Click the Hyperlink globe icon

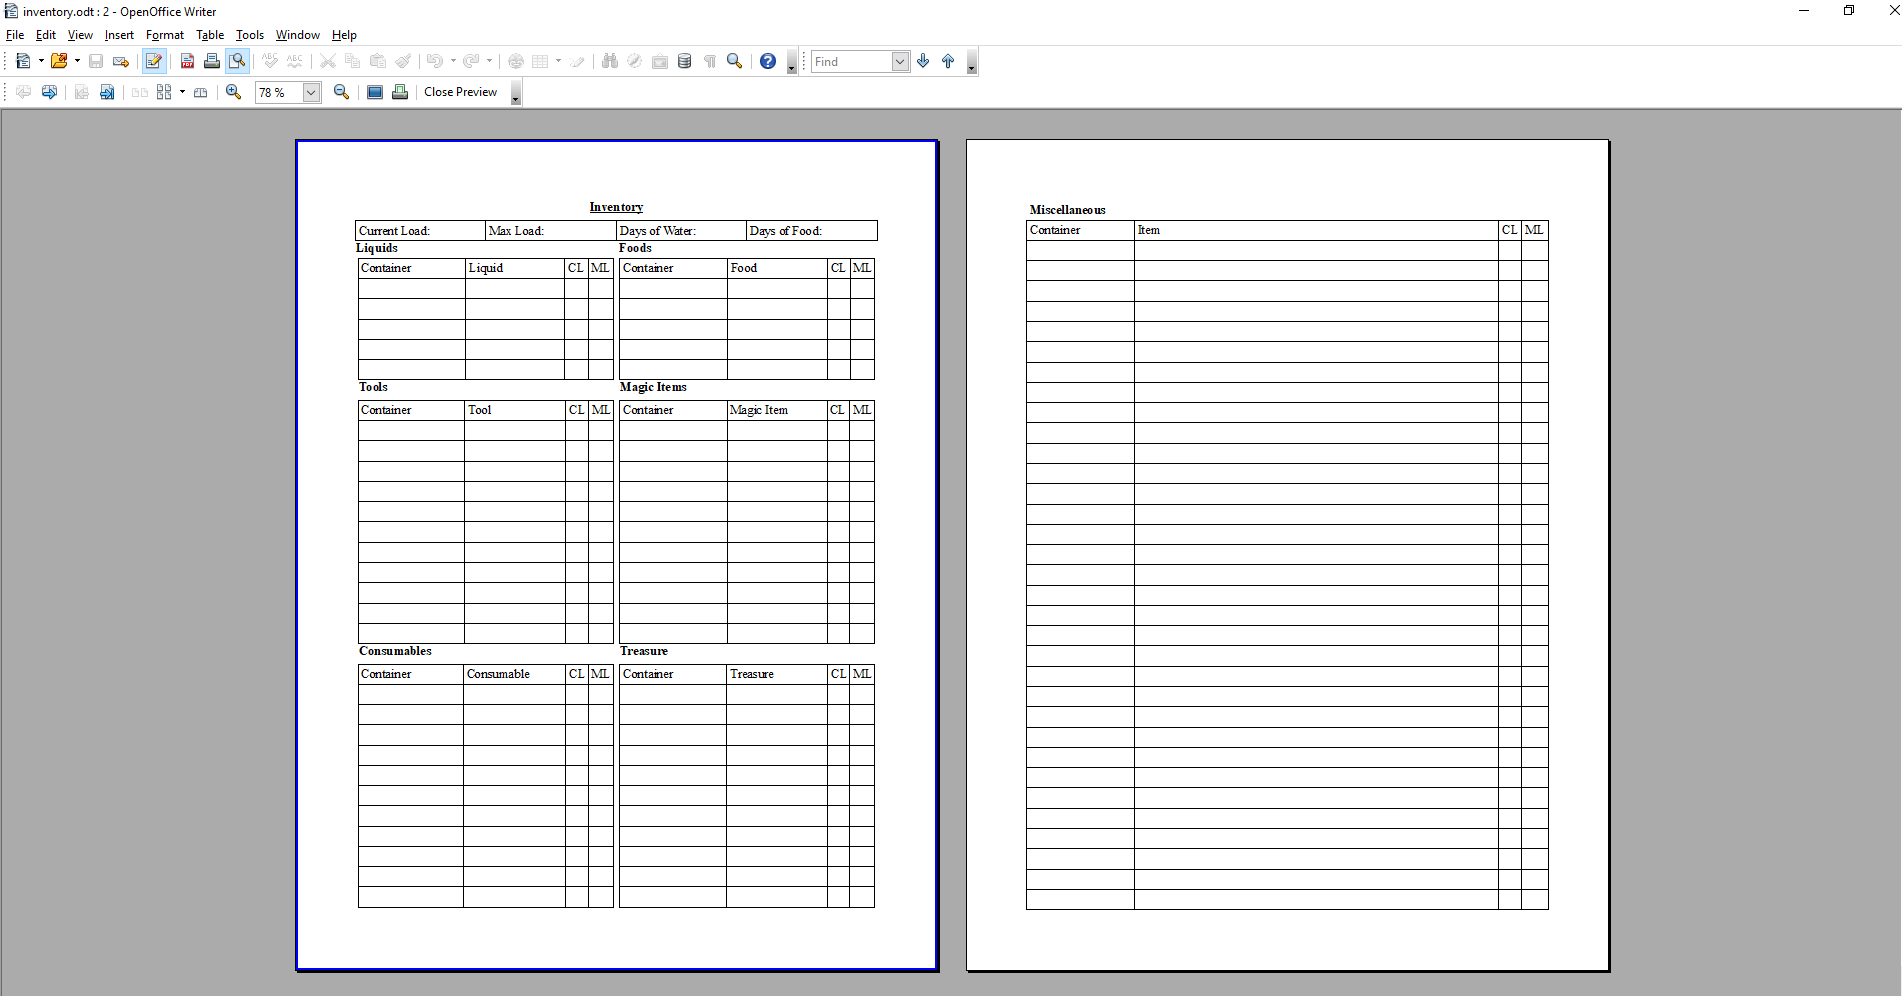point(516,61)
